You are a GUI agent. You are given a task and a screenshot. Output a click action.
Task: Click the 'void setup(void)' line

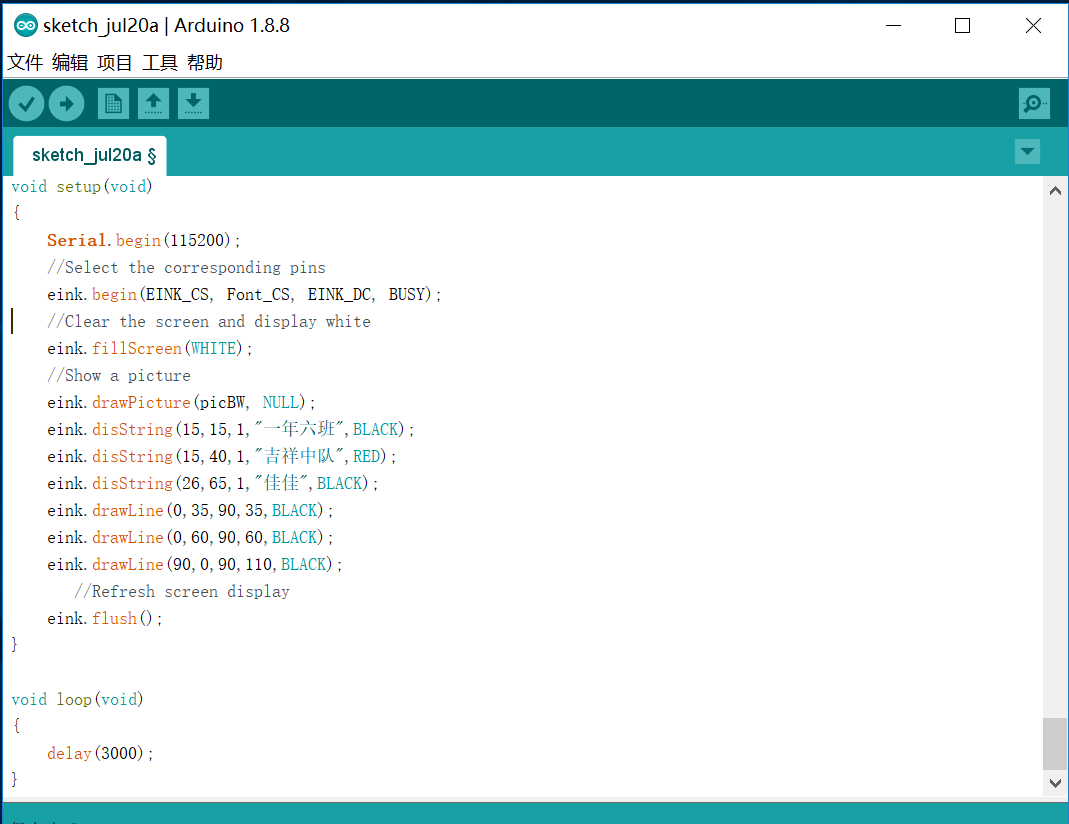pos(82,187)
